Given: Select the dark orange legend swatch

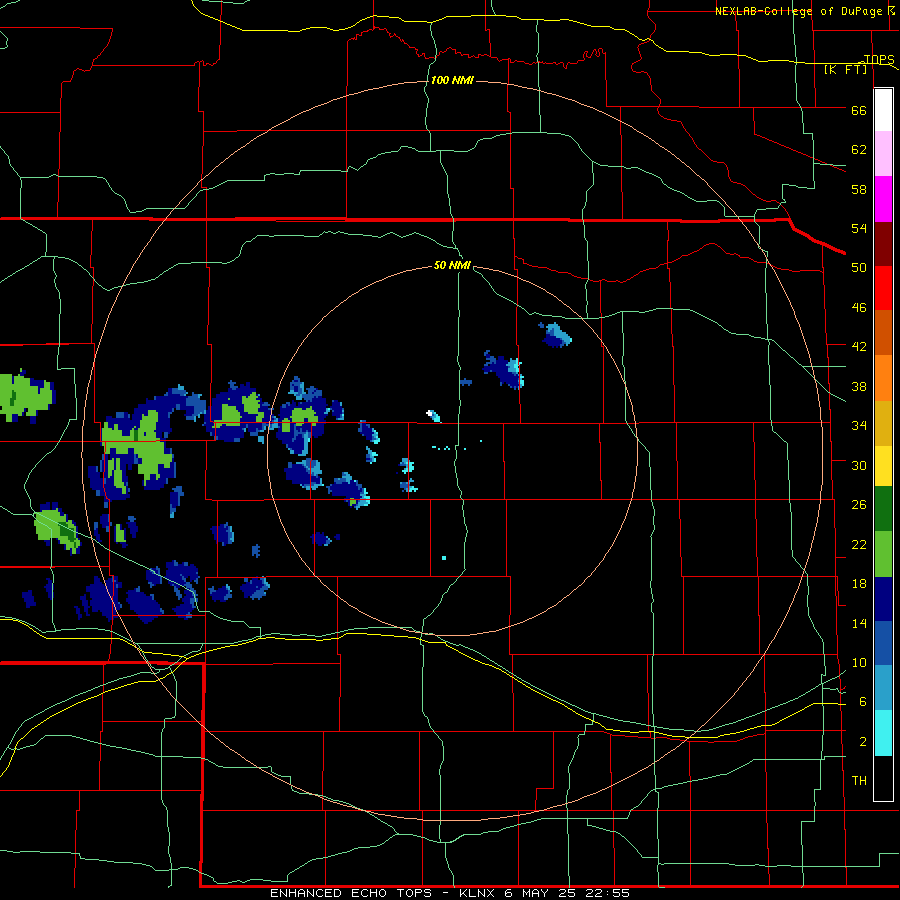Looking at the screenshot, I should 883,332.
